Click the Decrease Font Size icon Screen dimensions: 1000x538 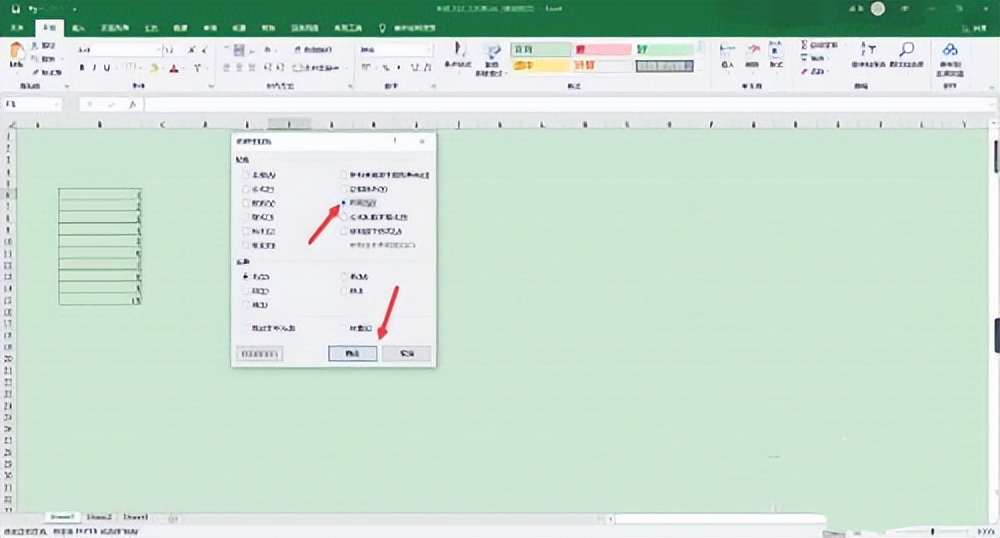coord(205,49)
